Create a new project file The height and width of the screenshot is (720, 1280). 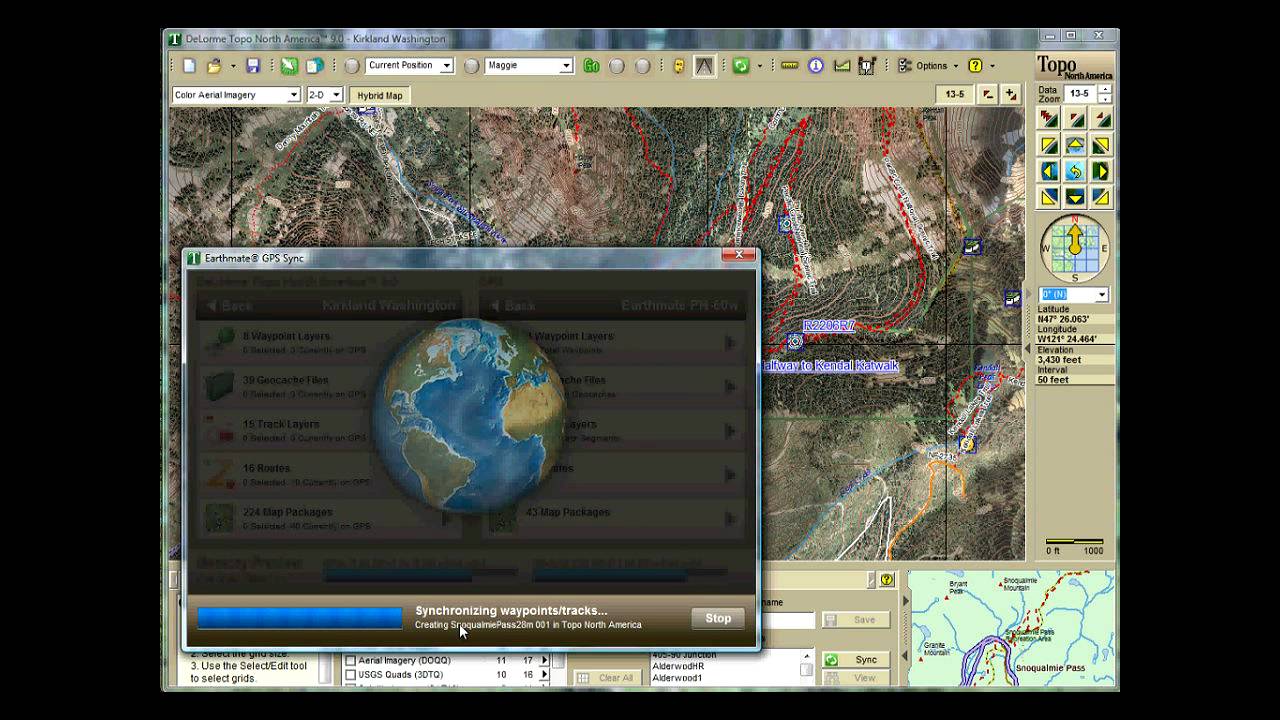pos(189,66)
